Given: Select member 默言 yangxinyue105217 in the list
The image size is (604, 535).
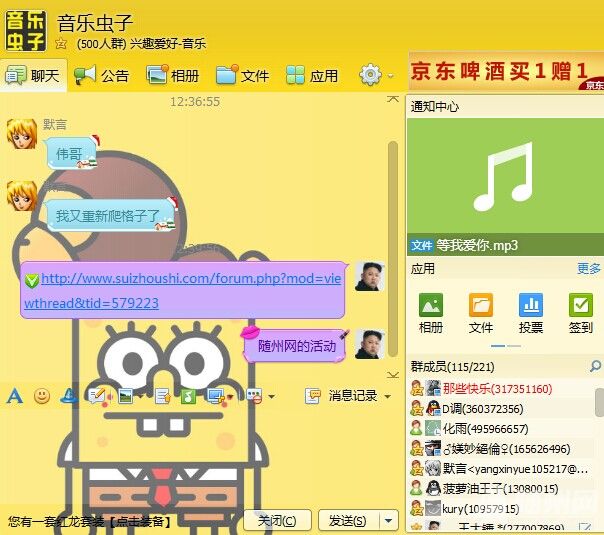Looking at the screenshot, I should 502,469.
